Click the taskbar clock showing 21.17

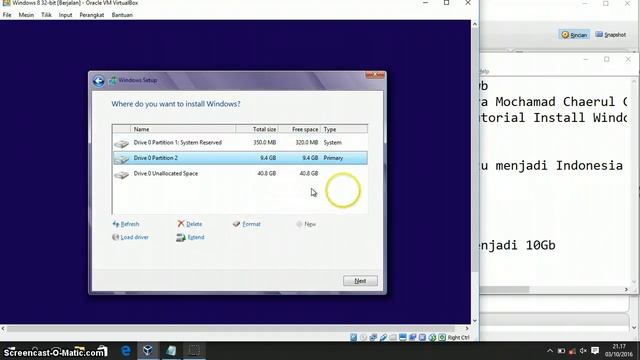pos(619,351)
